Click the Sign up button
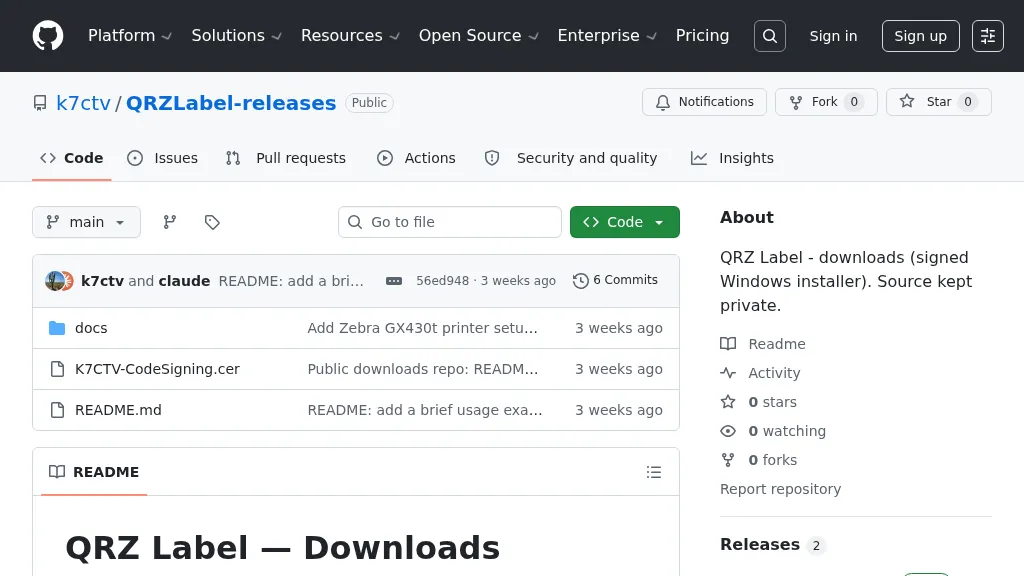Viewport: 1024px width, 576px height. pos(920,36)
